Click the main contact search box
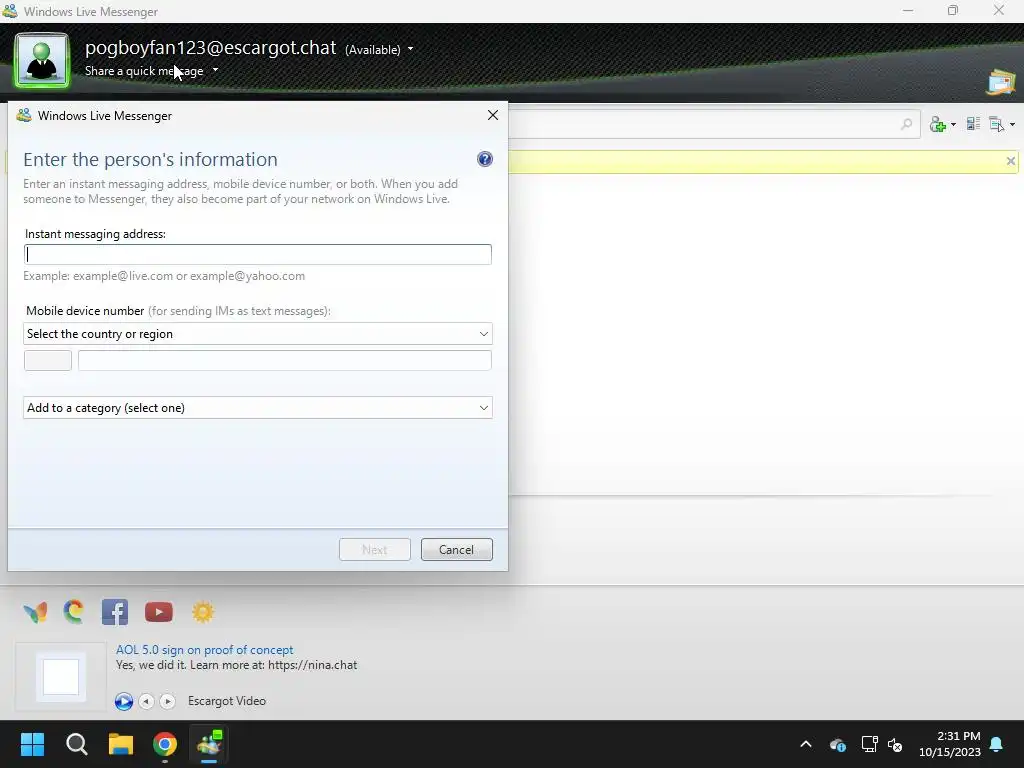This screenshot has height=768, width=1024. pos(714,124)
